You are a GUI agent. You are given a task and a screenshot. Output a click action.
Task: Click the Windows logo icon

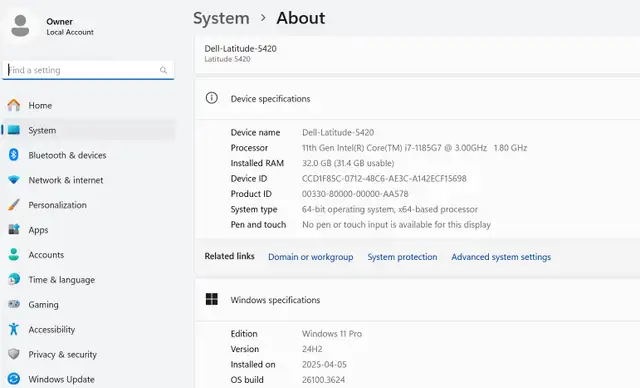coord(211,299)
